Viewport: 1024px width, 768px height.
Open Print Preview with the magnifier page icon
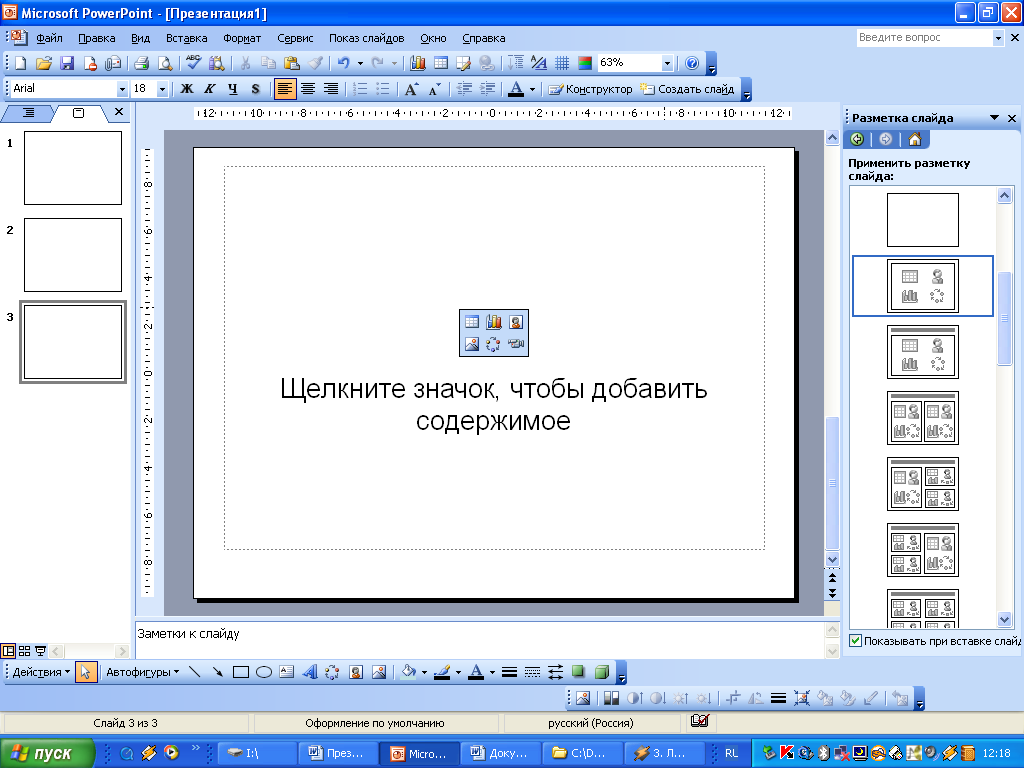165,63
